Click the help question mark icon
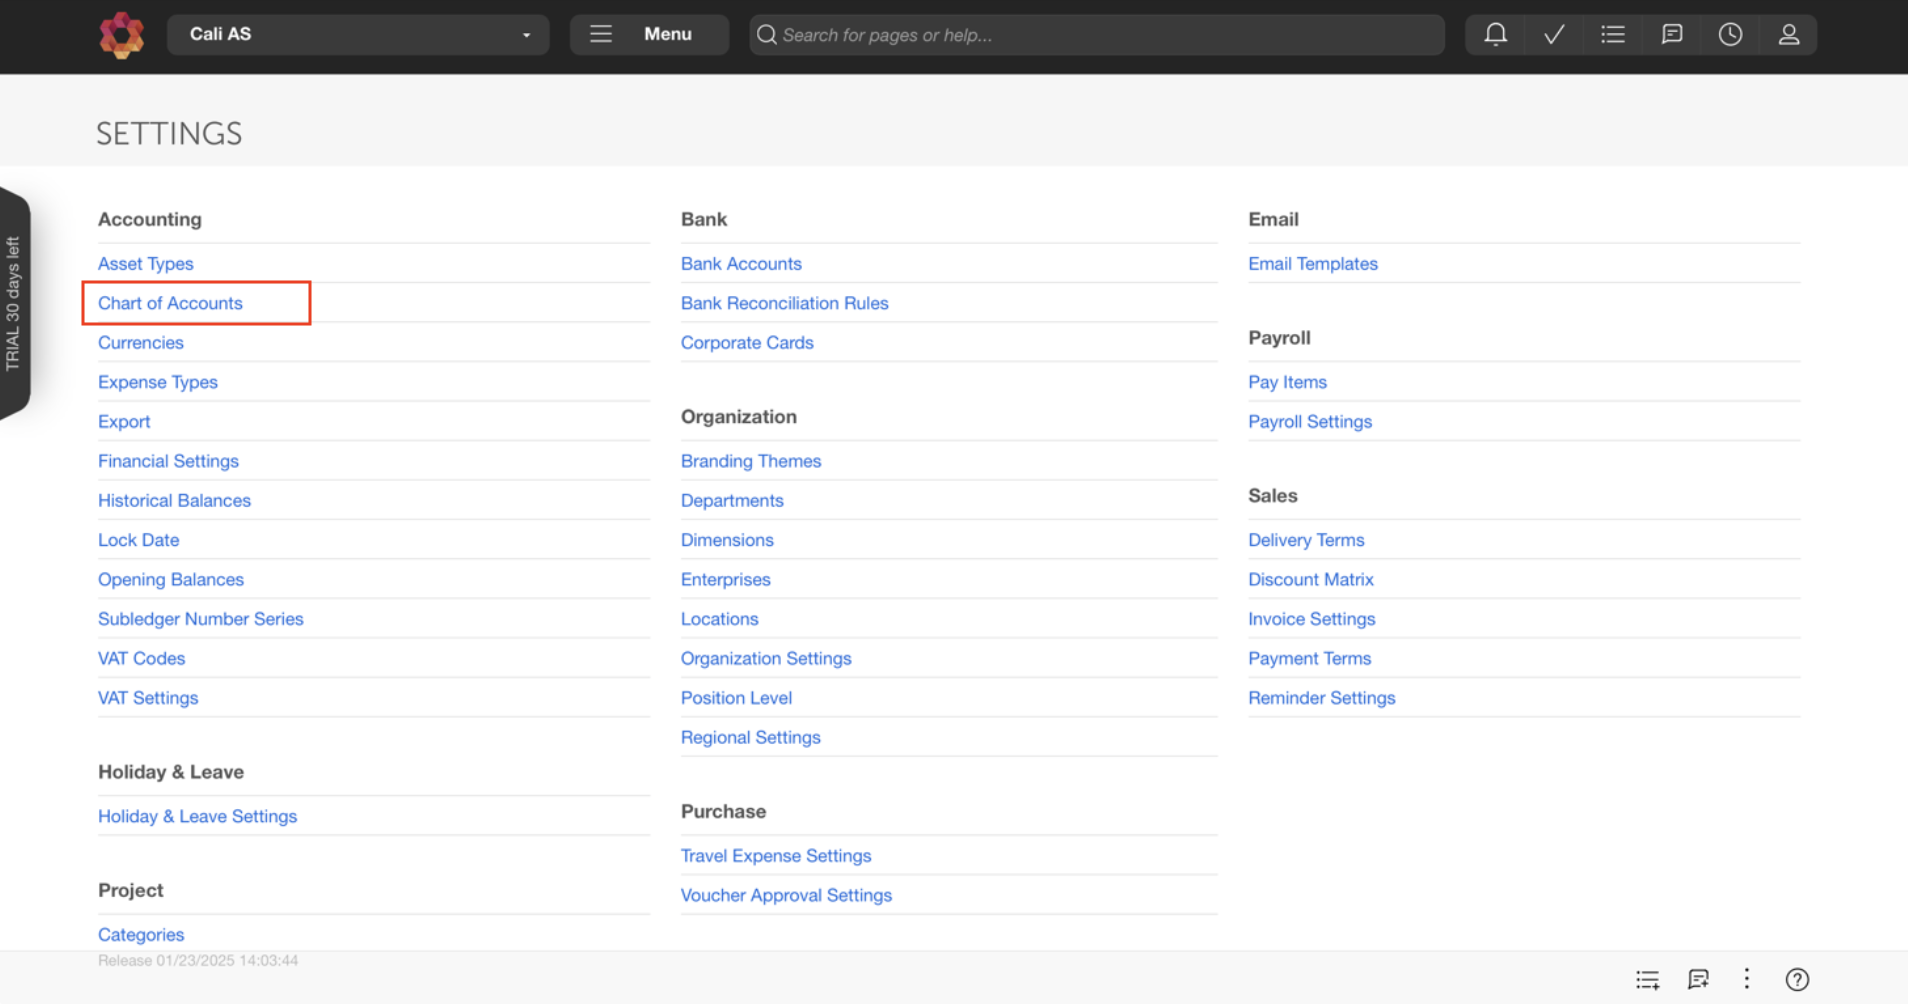The height and width of the screenshot is (1004, 1908). pos(1797,979)
